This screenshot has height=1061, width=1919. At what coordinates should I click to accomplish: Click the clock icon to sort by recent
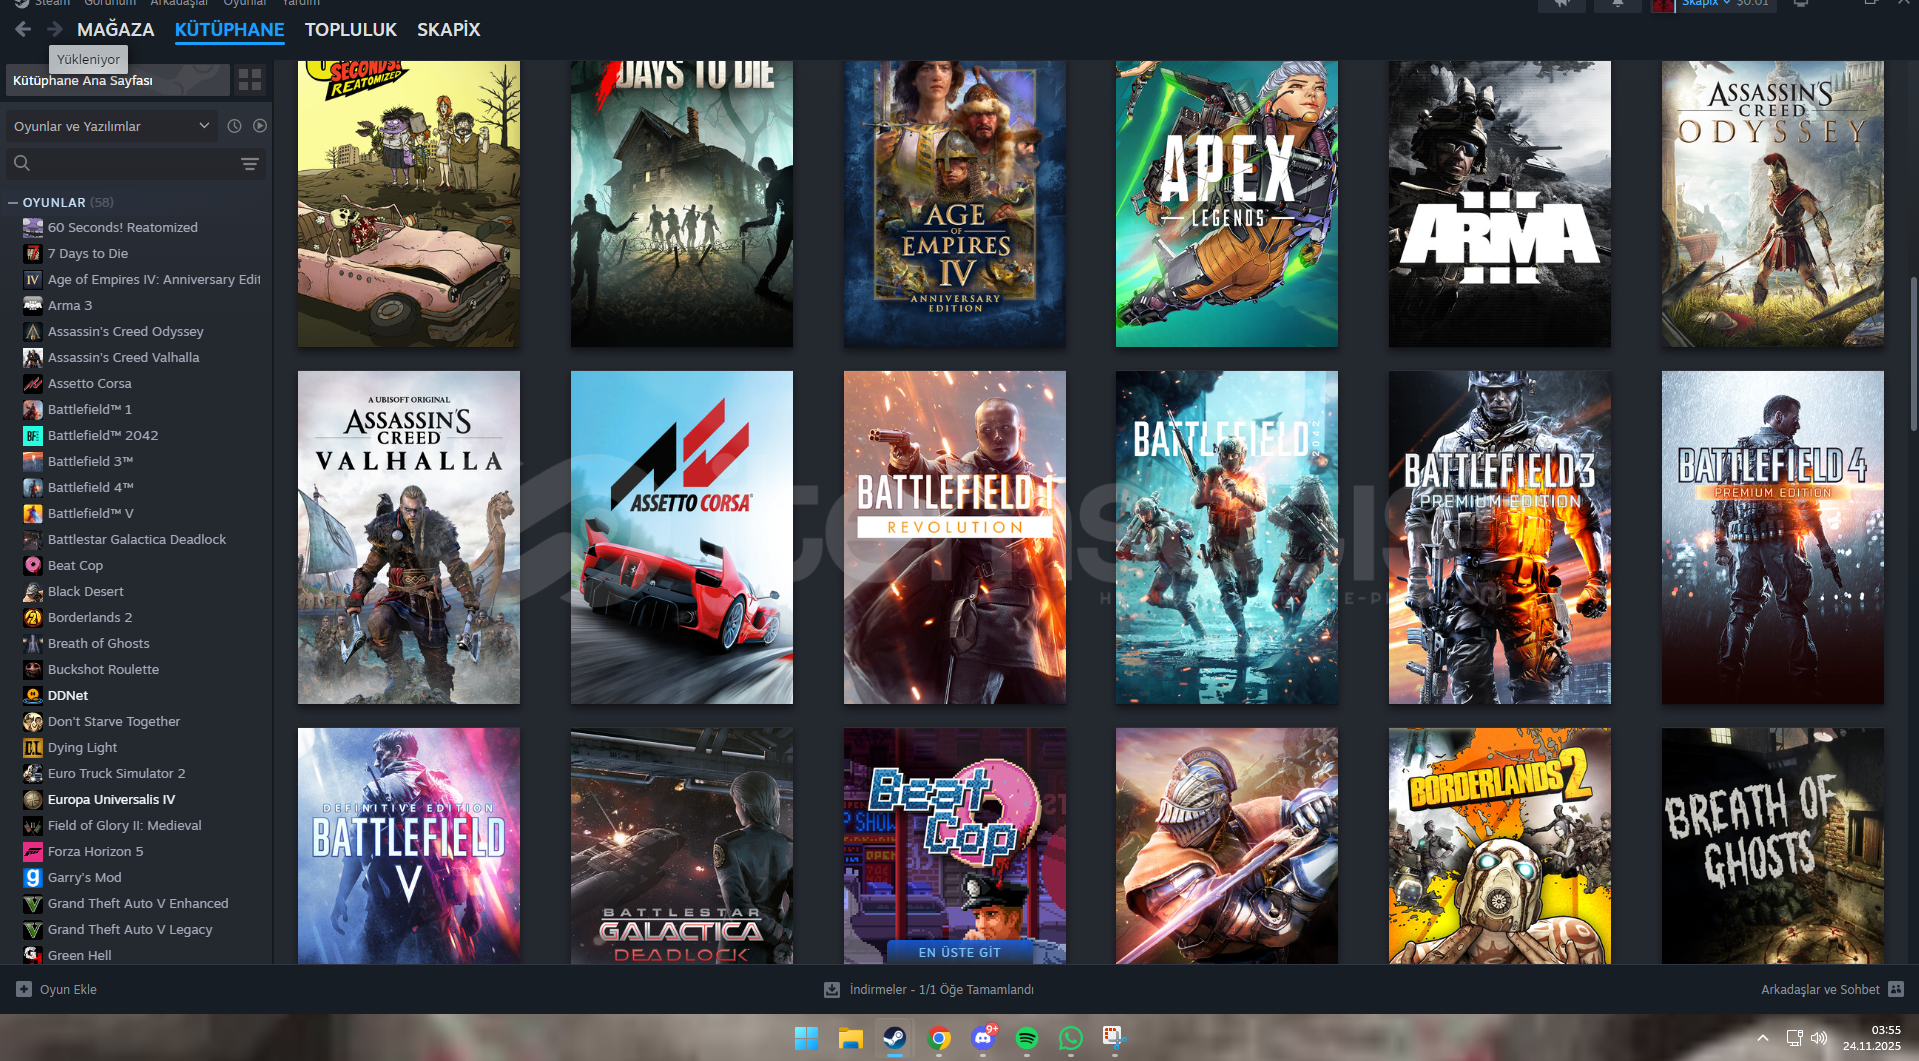click(234, 126)
